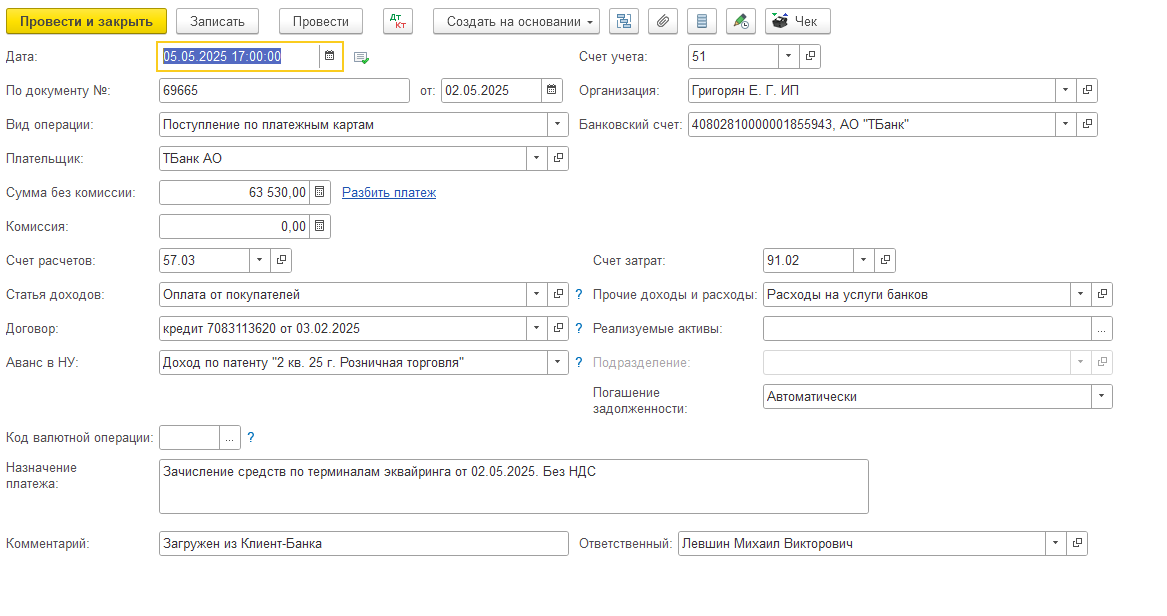Click Провести и закрыть button
The height and width of the screenshot is (616, 1167).
click(86, 21)
